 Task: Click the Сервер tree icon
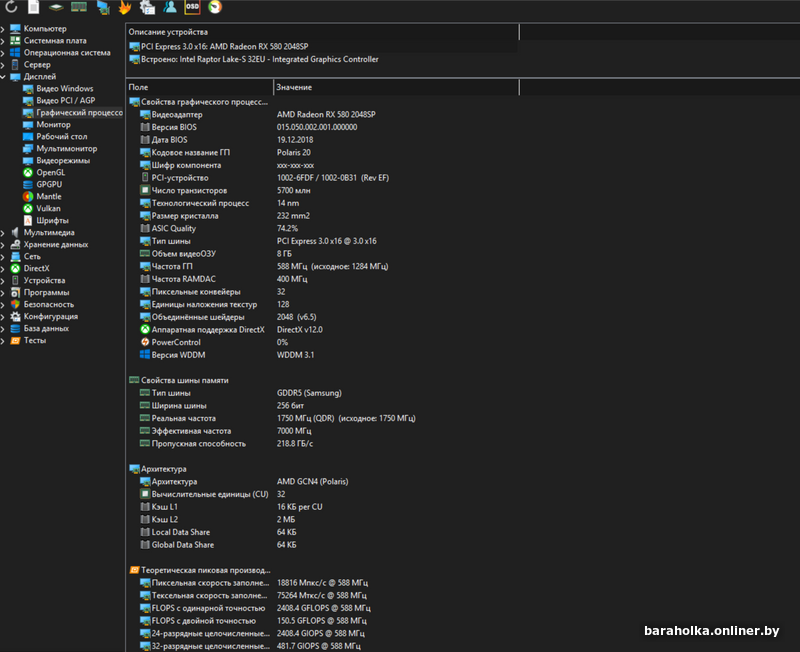(x=15, y=64)
